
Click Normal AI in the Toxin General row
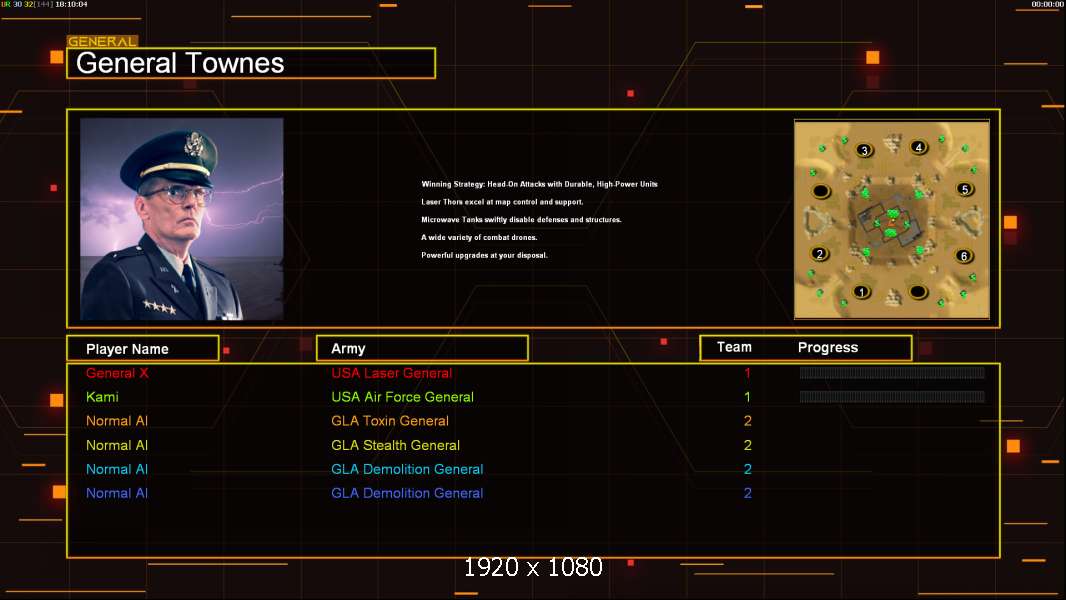tap(117, 421)
